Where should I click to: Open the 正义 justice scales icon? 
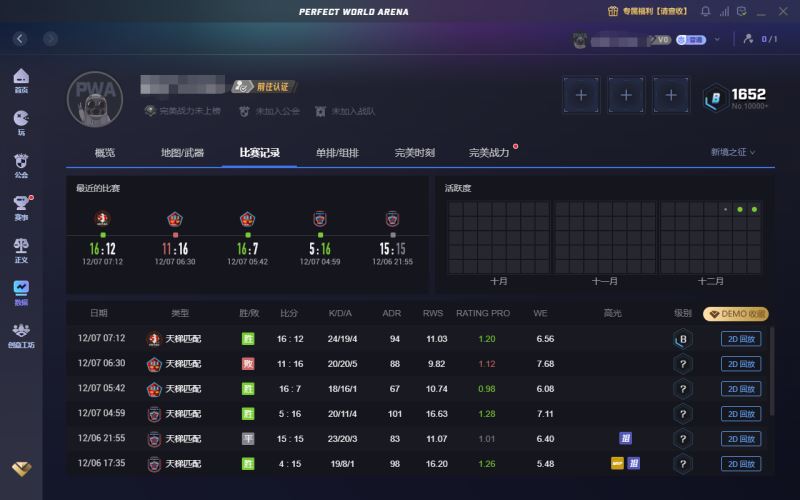21,251
